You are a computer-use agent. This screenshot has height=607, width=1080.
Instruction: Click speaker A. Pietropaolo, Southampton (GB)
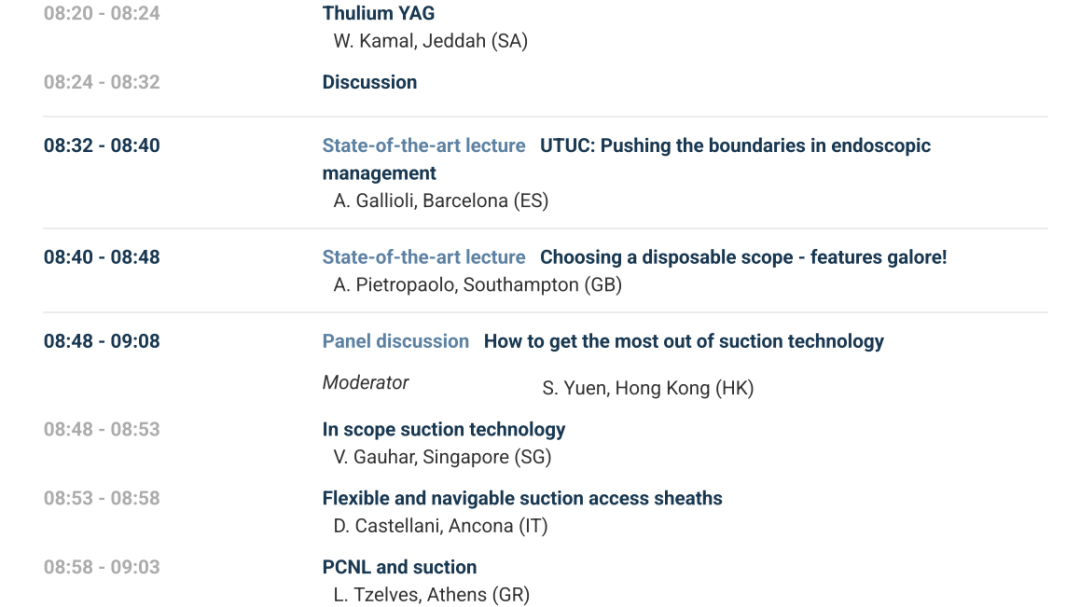click(x=477, y=285)
